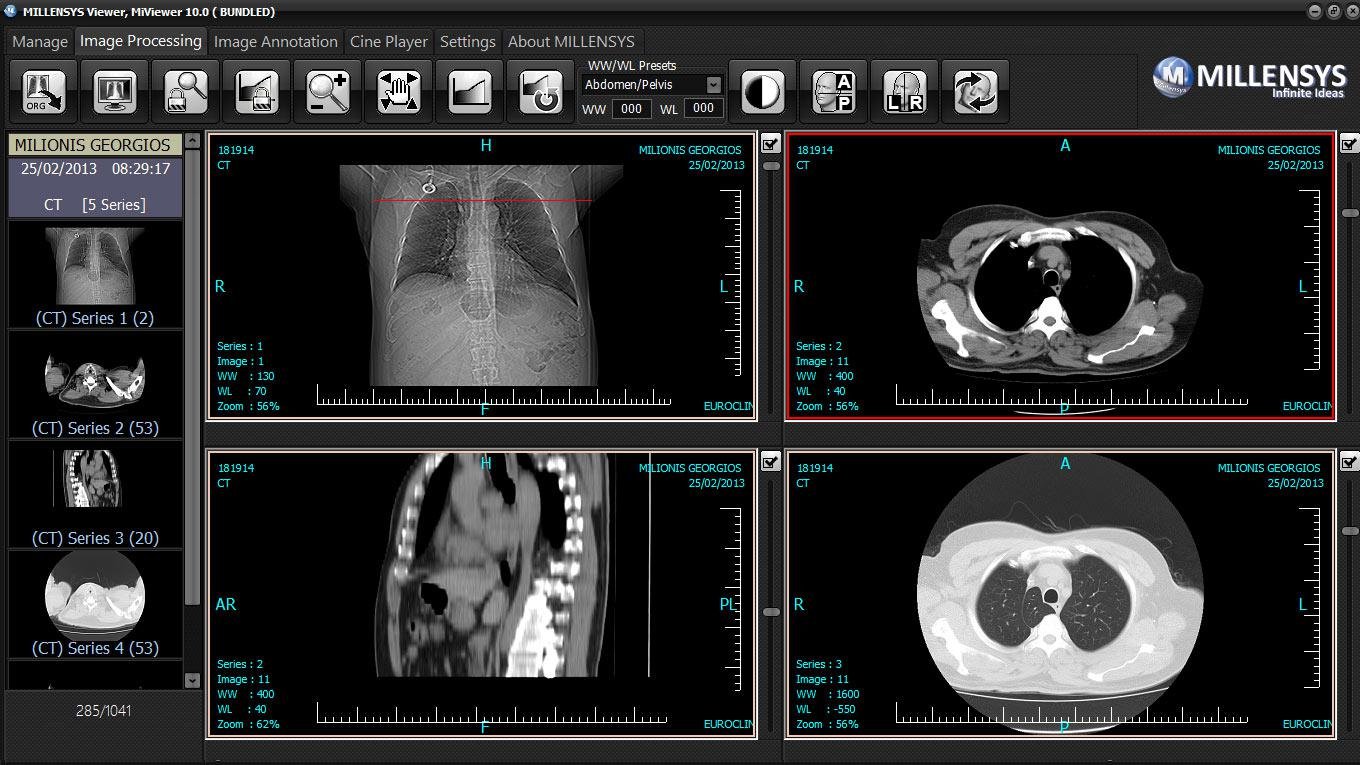
Task: Choose the window level gradient tool
Action: click(470, 92)
